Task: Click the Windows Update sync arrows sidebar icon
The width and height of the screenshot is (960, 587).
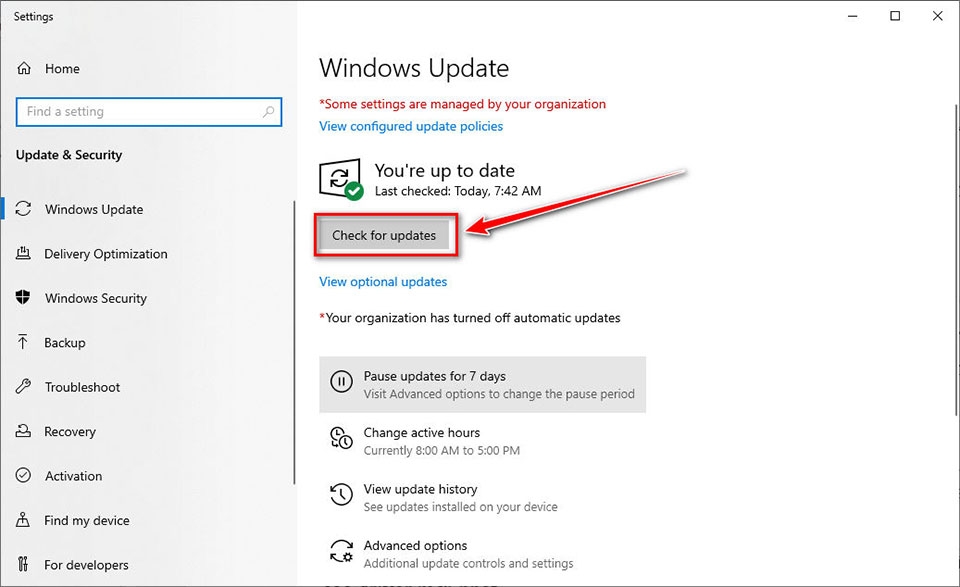Action: (23, 209)
